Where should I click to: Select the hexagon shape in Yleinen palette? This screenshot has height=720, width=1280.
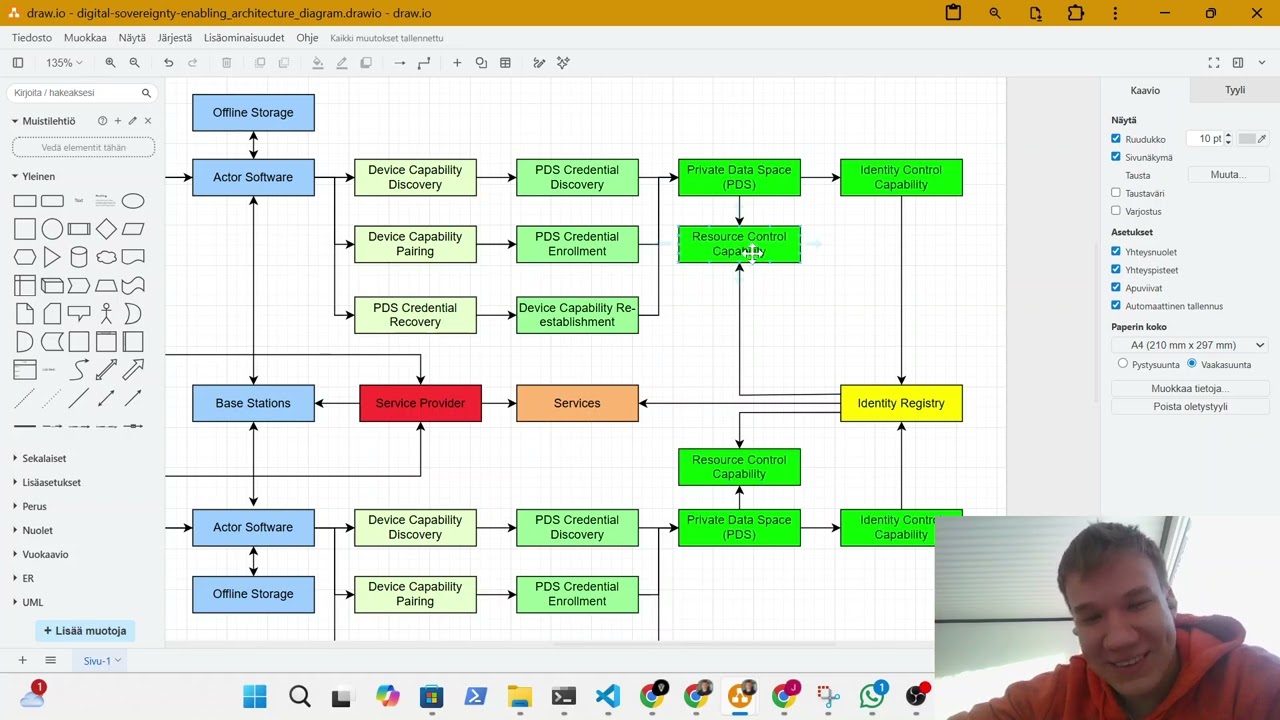coord(25,257)
